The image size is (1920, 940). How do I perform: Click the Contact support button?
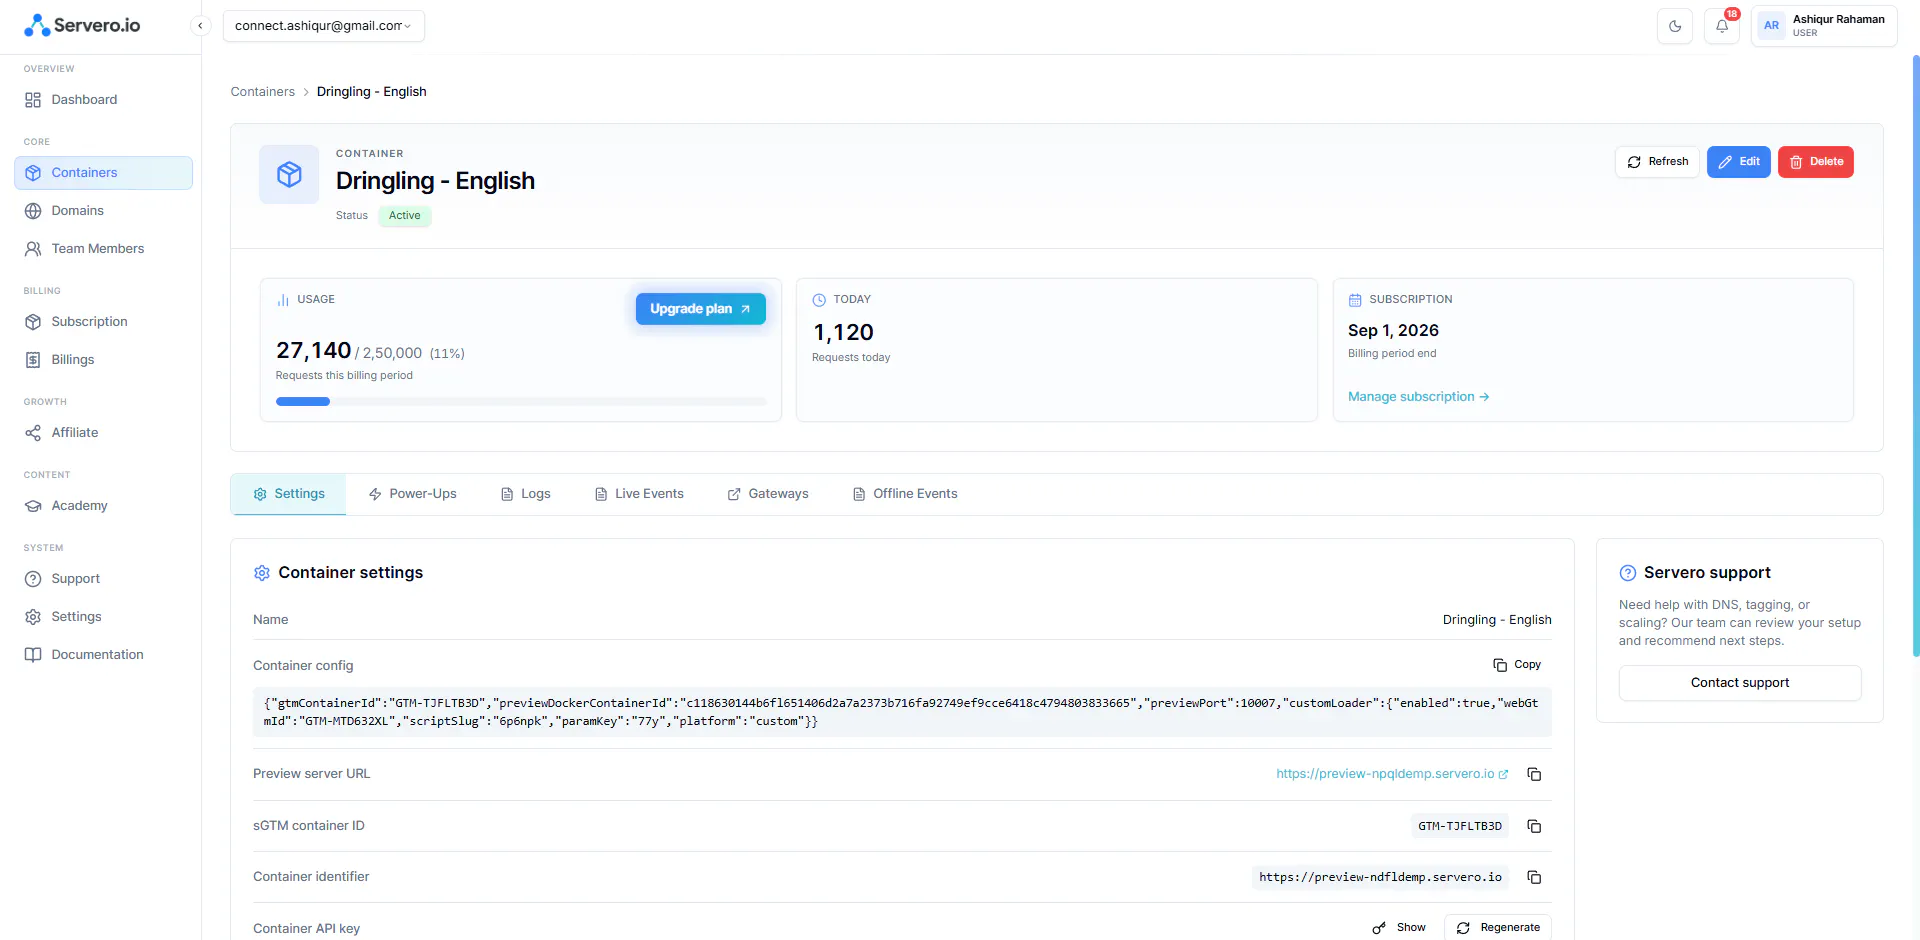[x=1740, y=683]
